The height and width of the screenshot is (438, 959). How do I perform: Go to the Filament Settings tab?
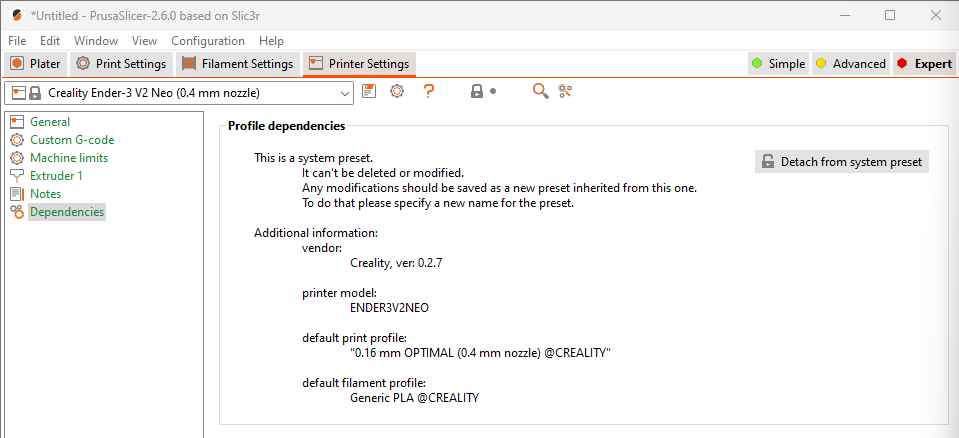238,64
